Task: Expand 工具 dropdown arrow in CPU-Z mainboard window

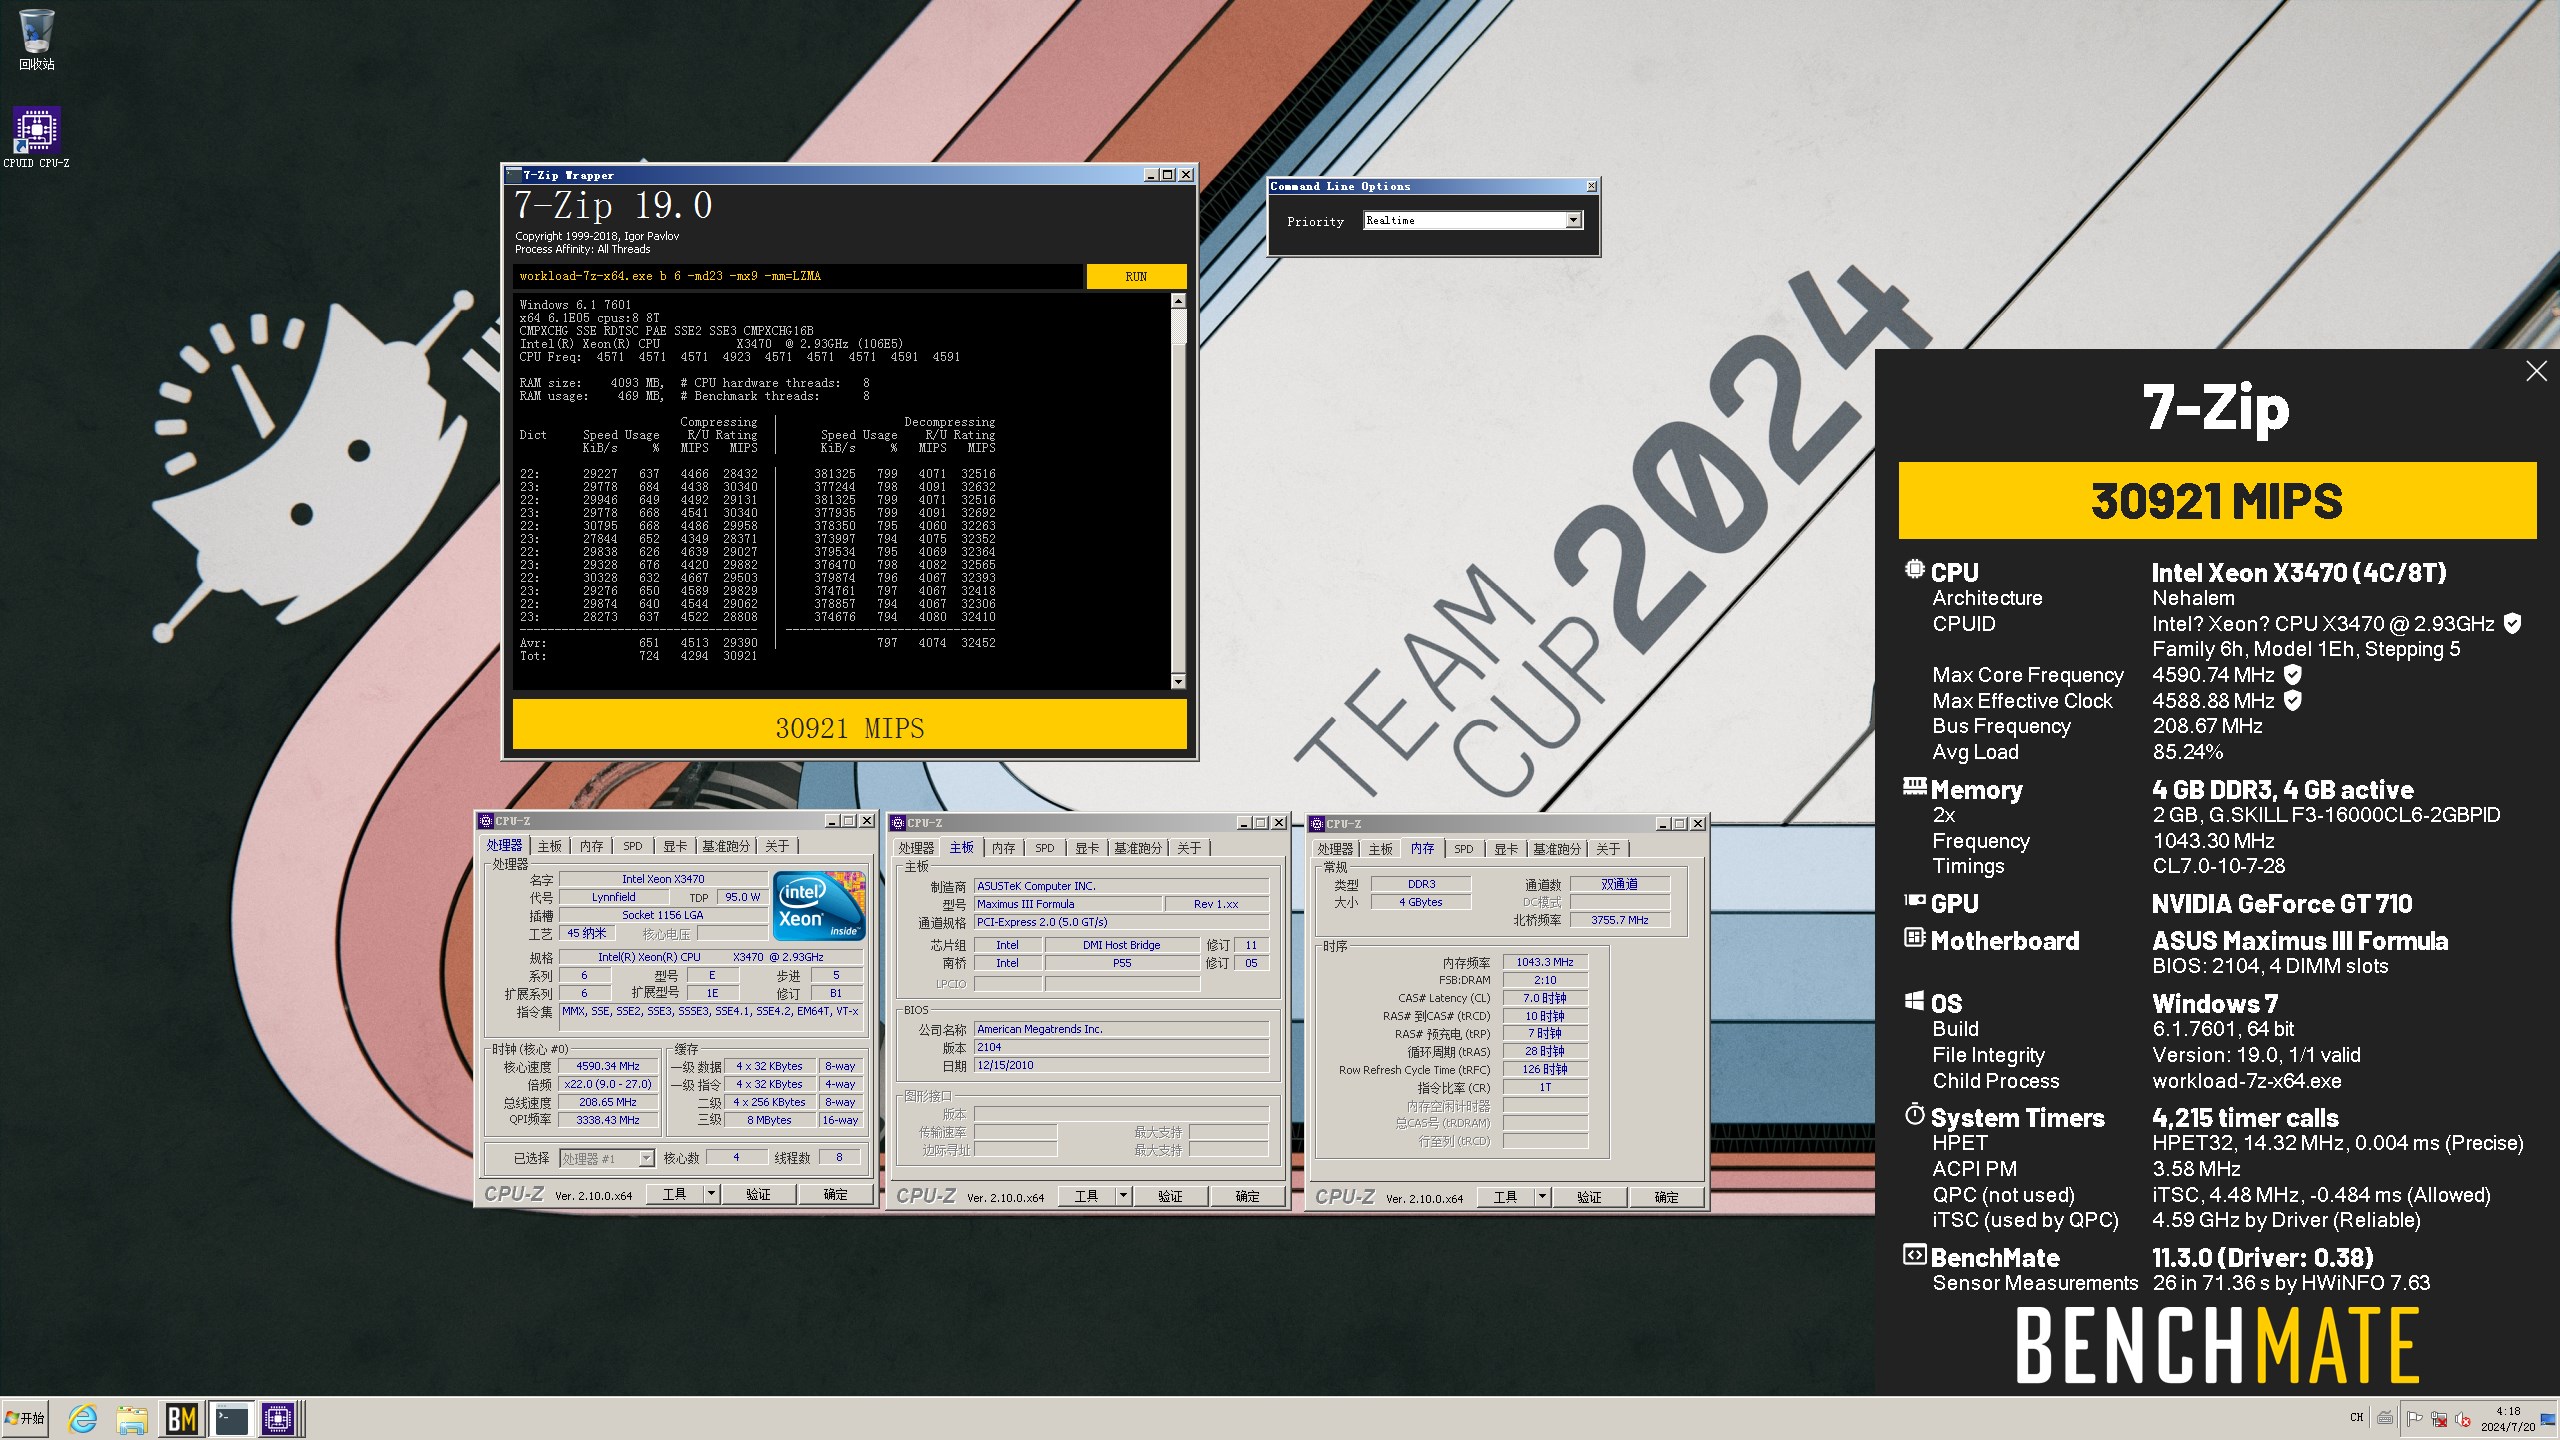Action: 1123,1196
